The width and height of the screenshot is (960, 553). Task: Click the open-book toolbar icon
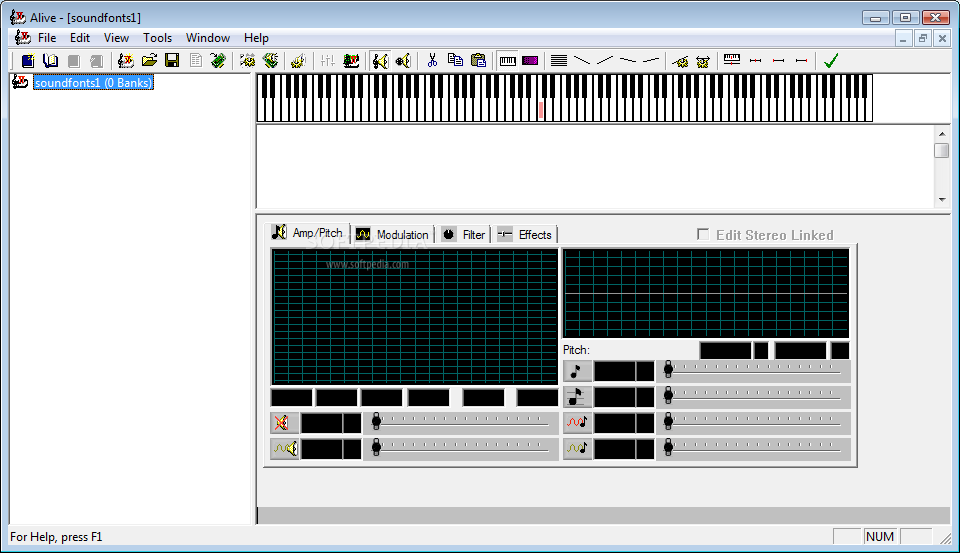point(50,61)
